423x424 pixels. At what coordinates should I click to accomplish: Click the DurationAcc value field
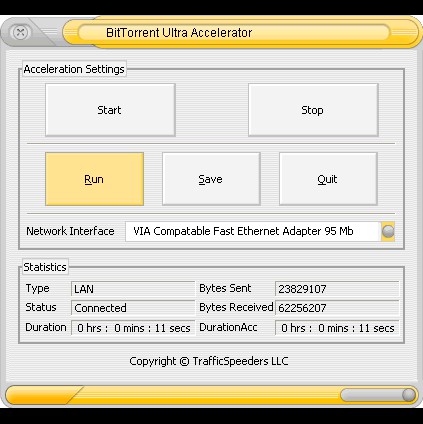(337, 328)
